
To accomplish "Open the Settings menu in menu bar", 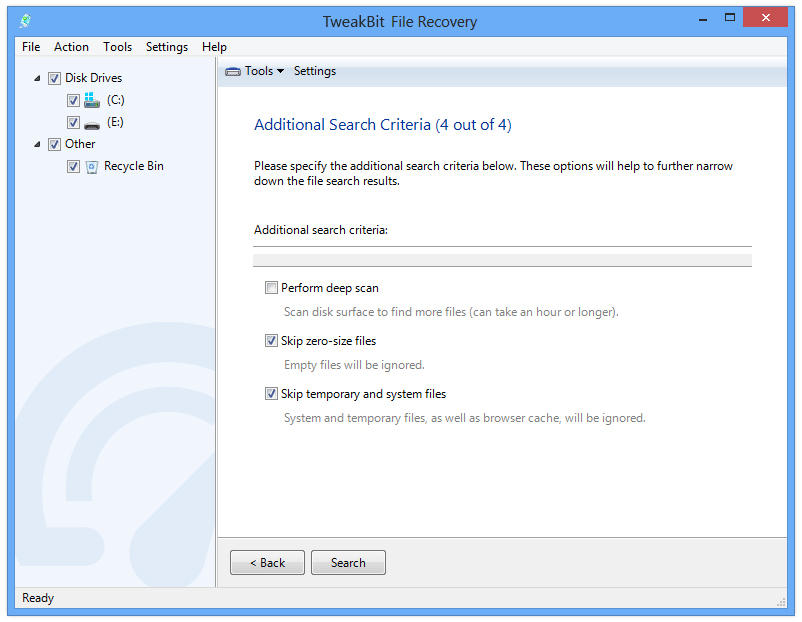I will click(x=167, y=47).
